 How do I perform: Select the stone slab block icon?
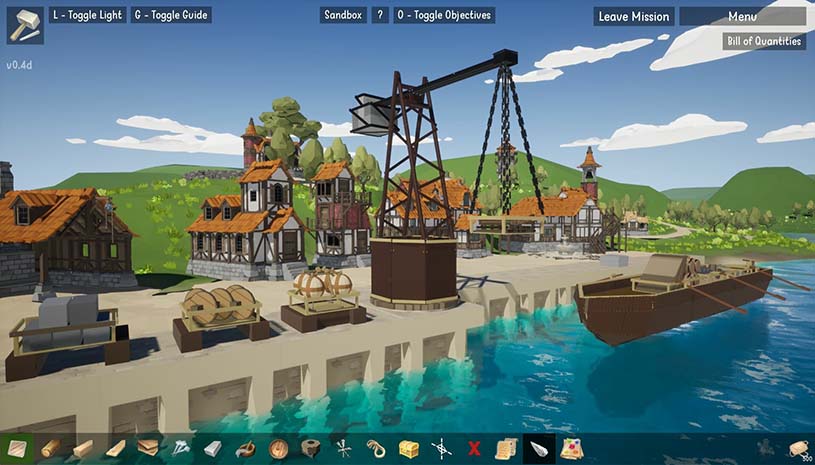(17, 448)
